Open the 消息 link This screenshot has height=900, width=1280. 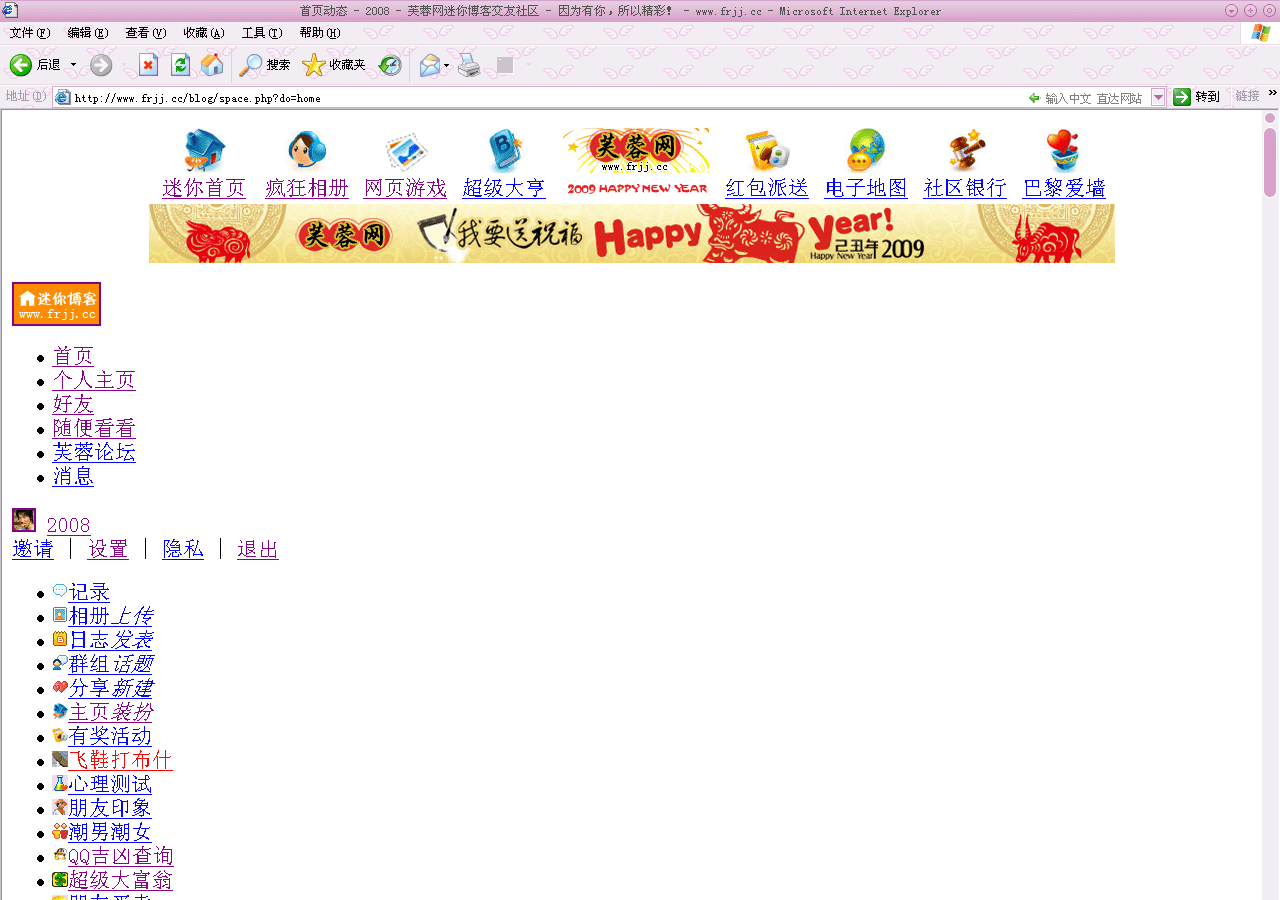point(73,476)
